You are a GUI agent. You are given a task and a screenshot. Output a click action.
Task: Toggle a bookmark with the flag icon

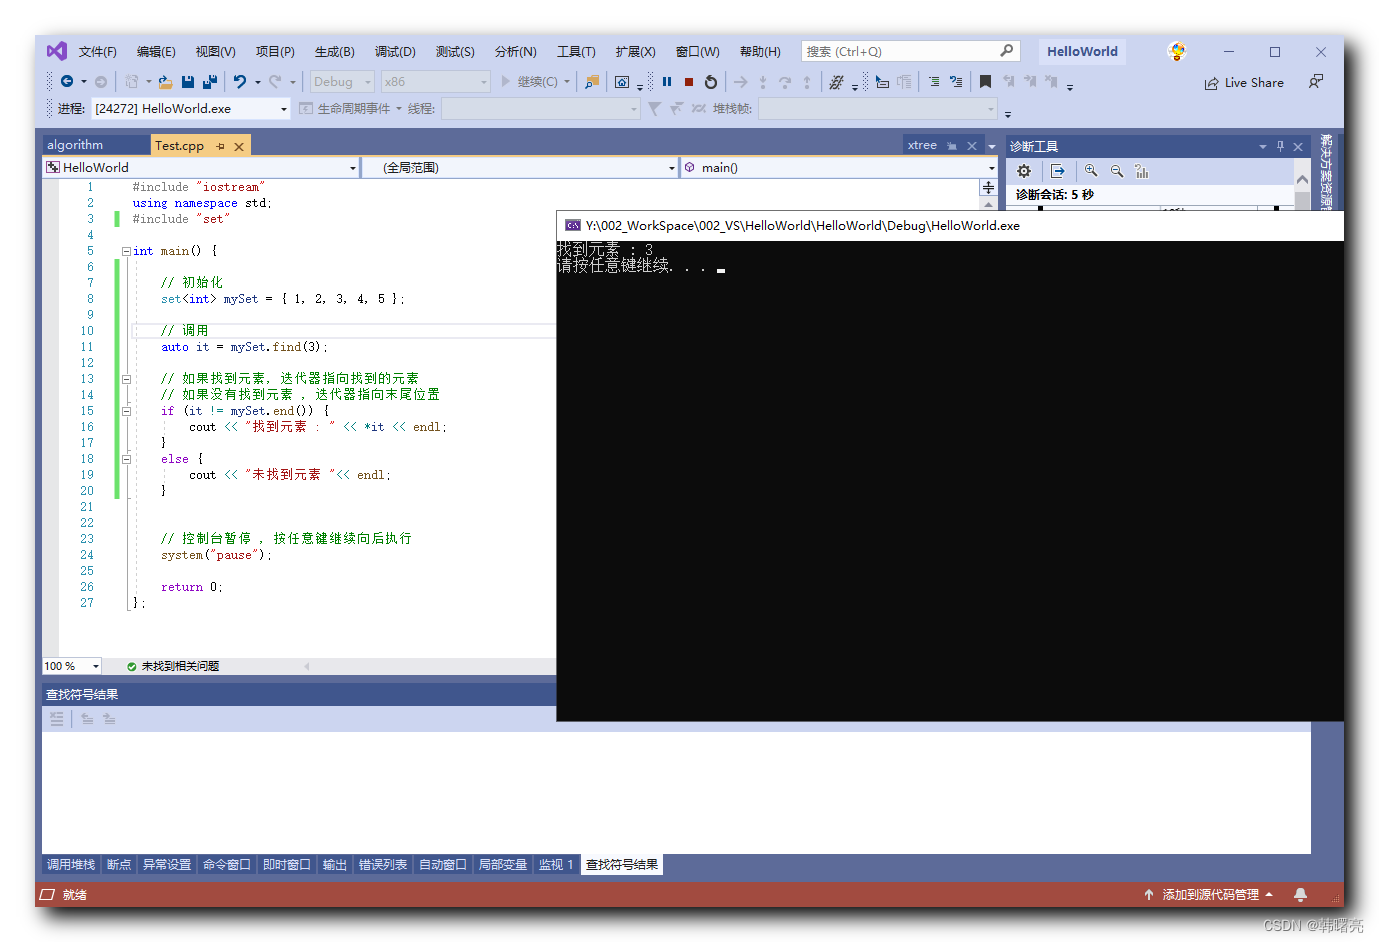[x=985, y=81]
